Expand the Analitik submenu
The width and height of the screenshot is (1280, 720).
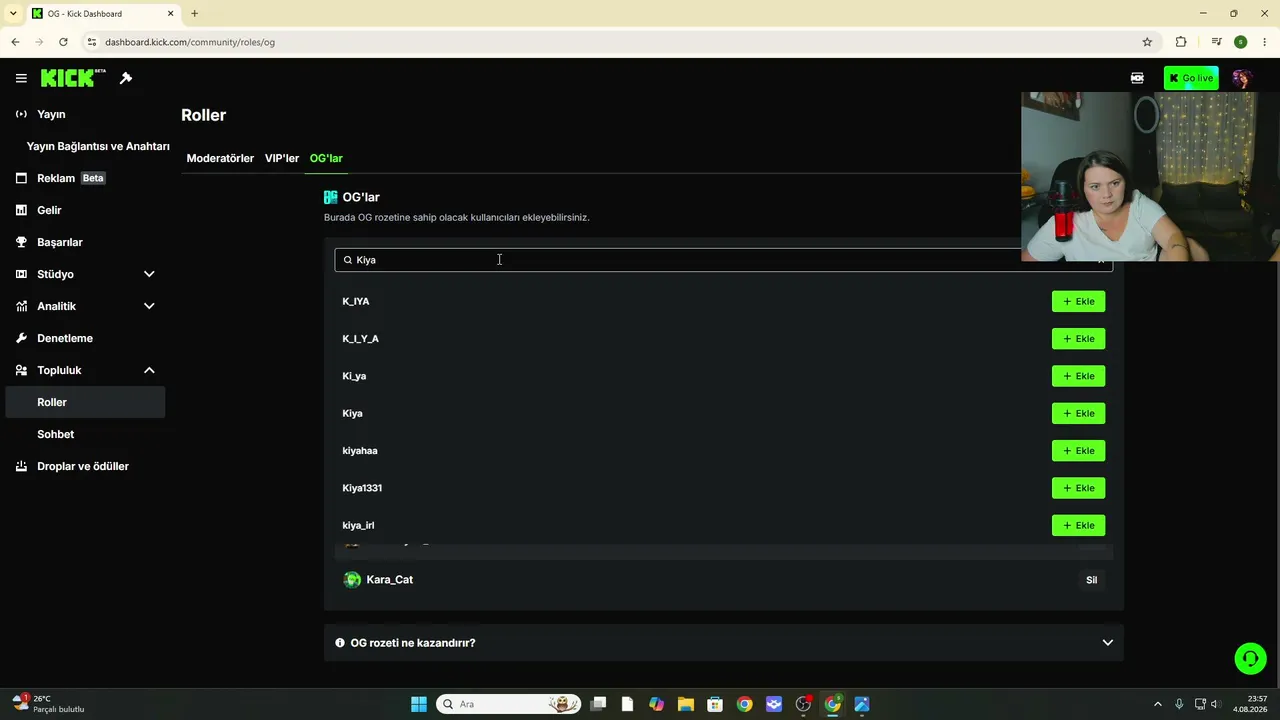[149, 306]
